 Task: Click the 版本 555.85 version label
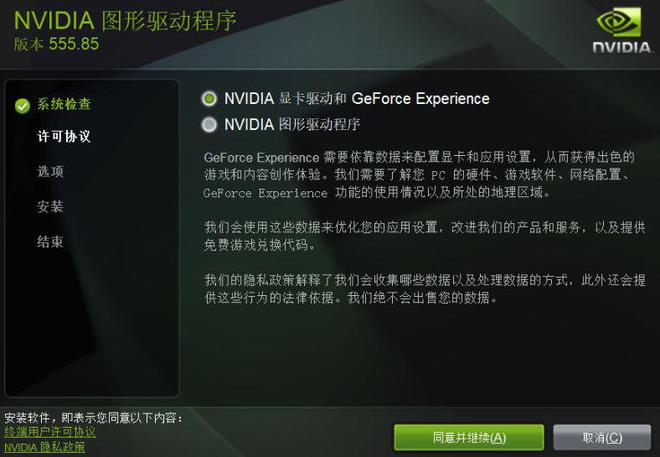pos(56,44)
